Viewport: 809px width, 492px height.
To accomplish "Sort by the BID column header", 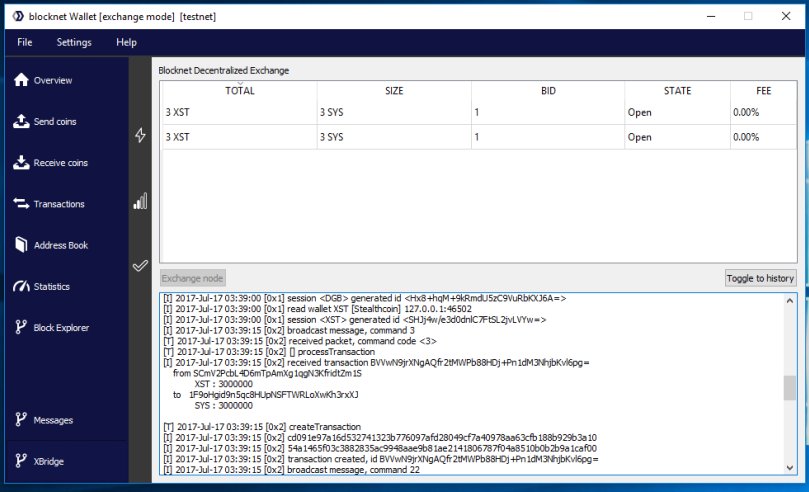I will (548, 91).
